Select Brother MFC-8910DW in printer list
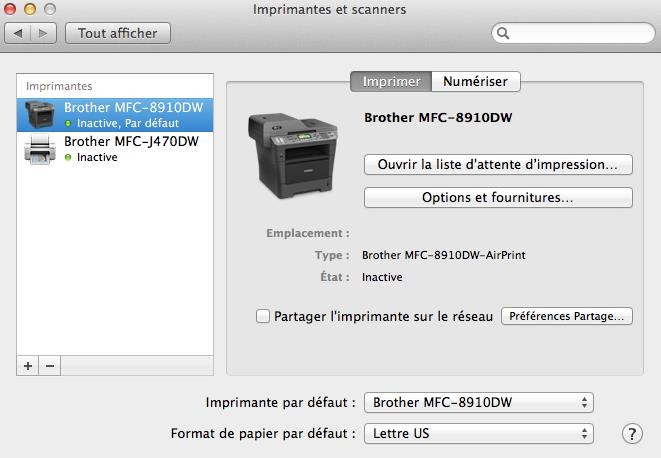The image size is (661, 458). coord(115,115)
